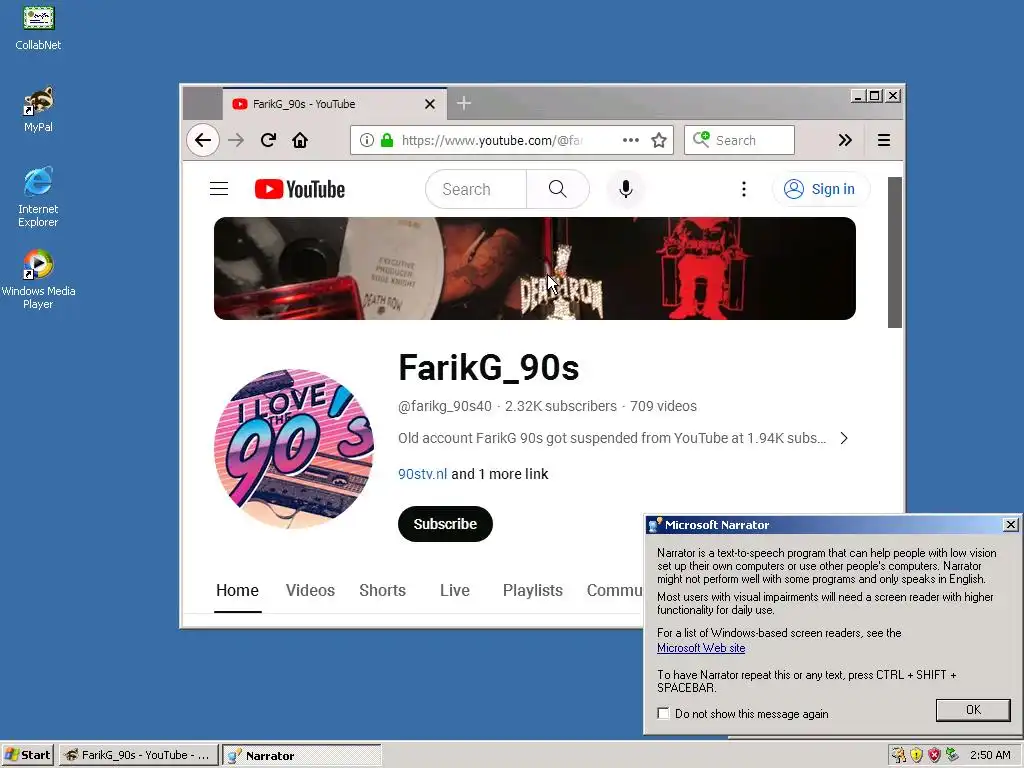Open the browser hamburger menu
Image resolution: width=1024 pixels, height=768 pixels.
(884, 140)
